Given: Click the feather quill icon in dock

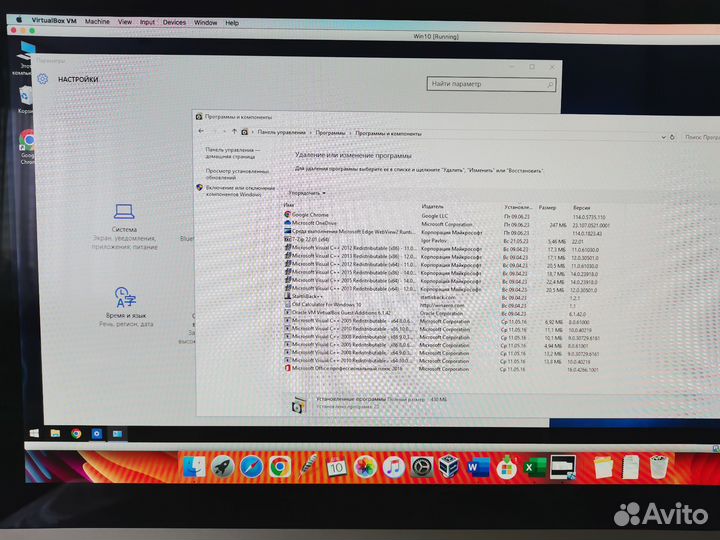Looking at the screenshot, I should pos(308,467).
